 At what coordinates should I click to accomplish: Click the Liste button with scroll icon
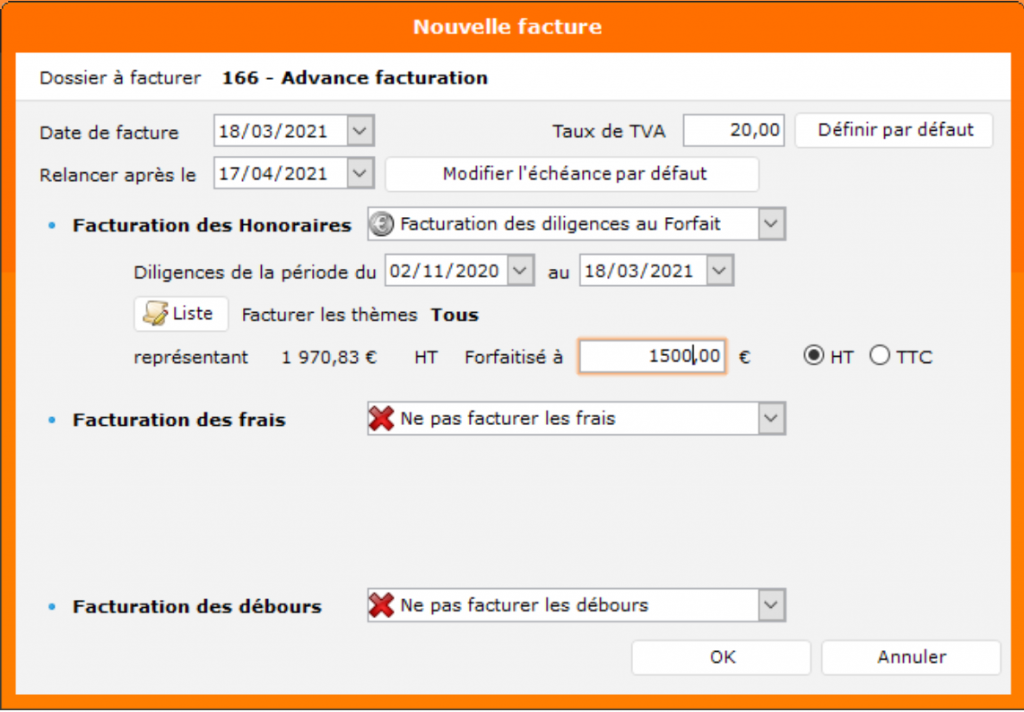click(181, 314)
